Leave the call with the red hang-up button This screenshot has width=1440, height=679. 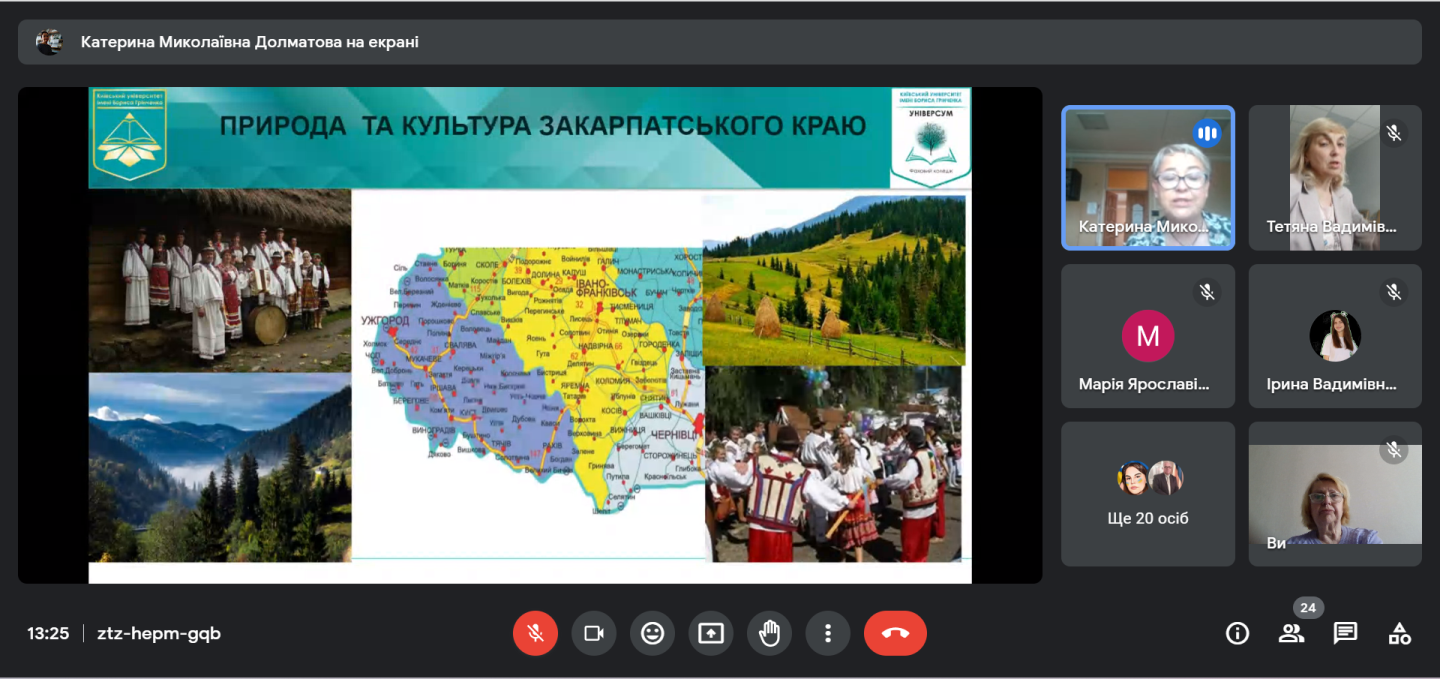click(895, 633)
